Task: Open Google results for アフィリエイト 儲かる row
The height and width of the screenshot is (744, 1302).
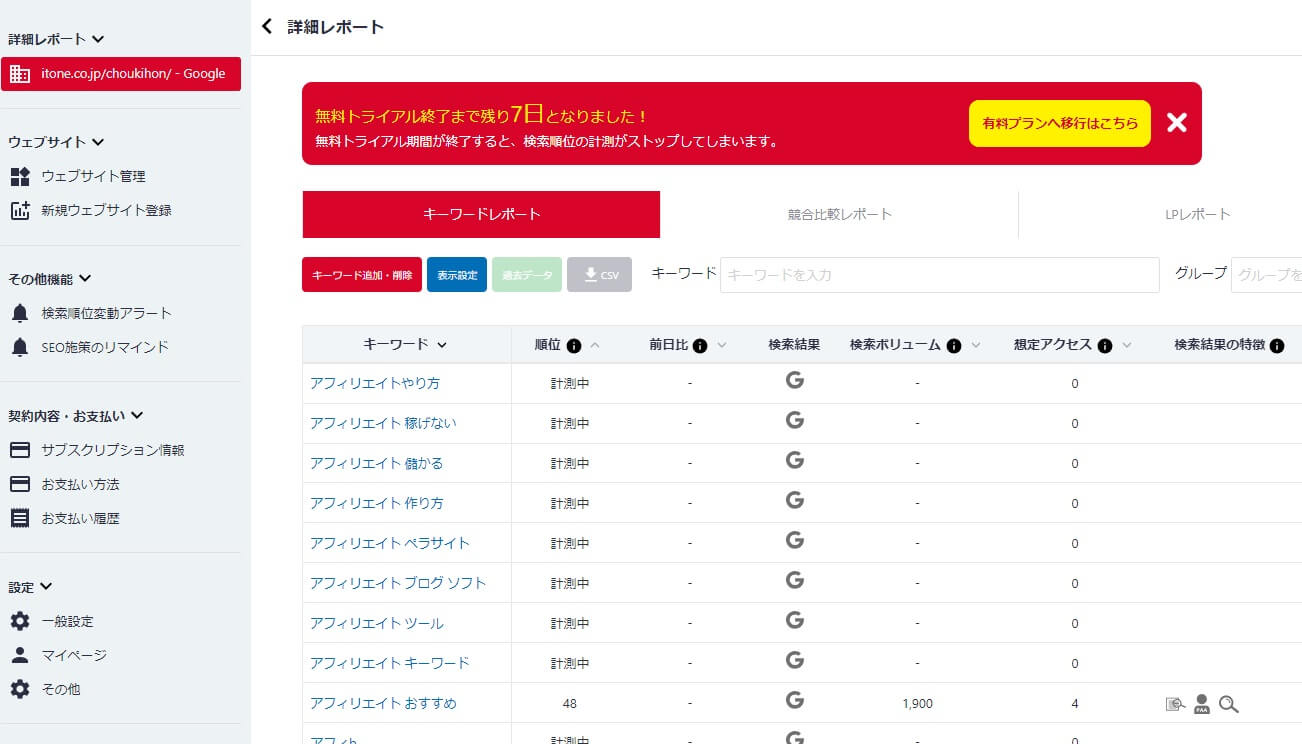Action: 795,460
